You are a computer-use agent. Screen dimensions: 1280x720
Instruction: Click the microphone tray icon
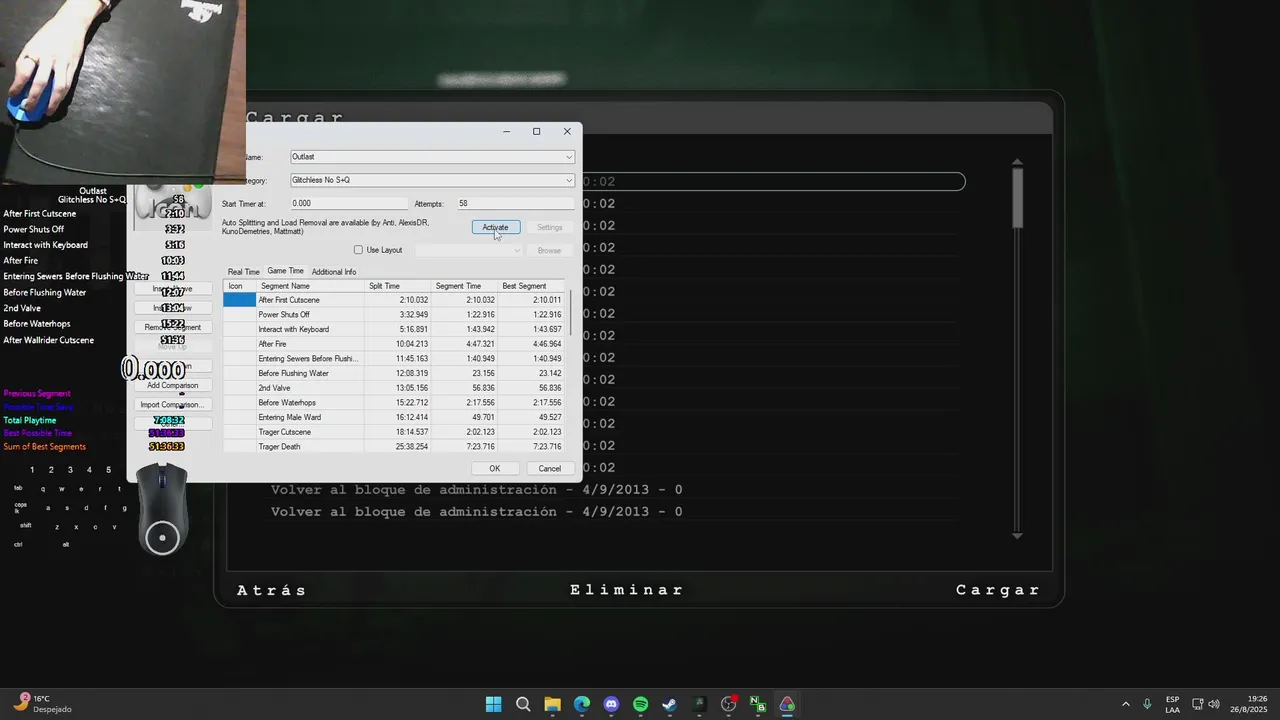1147,704
